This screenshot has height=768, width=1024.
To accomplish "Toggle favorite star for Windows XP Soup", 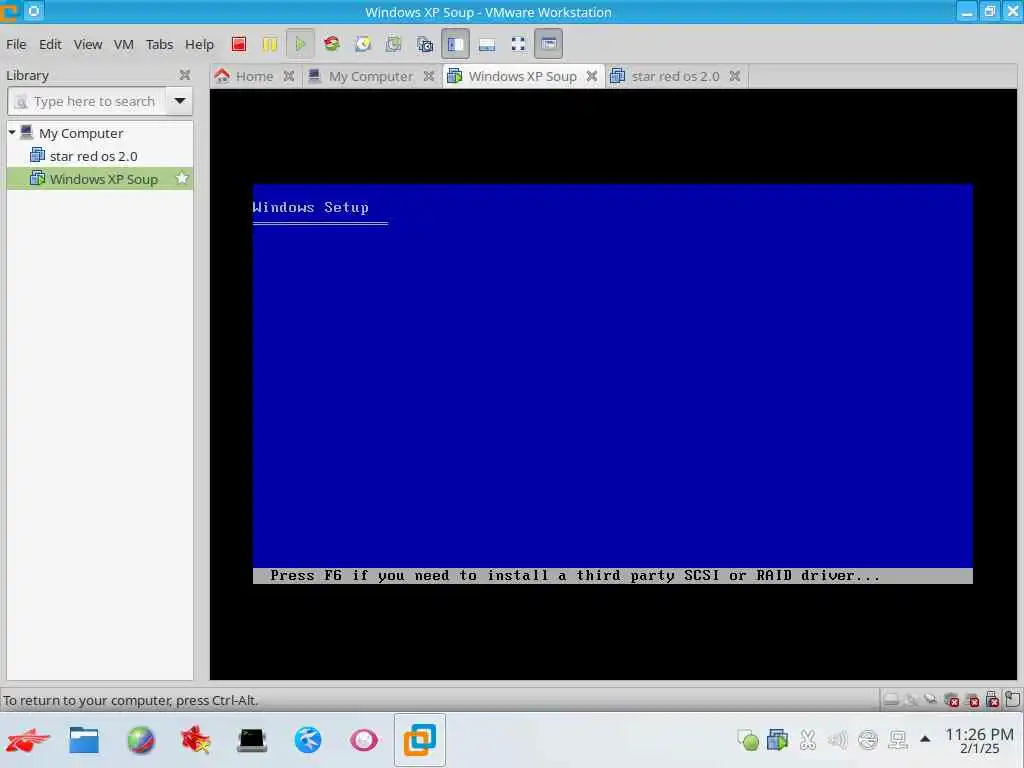I will click(182, 178).
